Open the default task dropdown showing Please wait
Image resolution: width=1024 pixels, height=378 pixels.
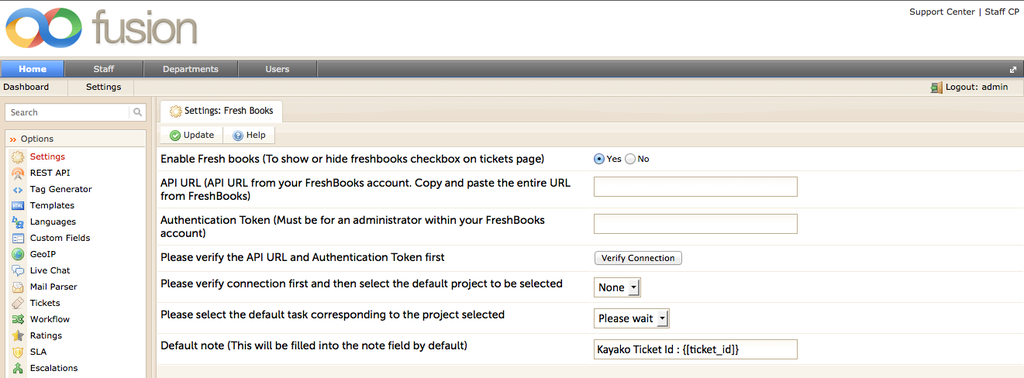(x=632, y=319)
